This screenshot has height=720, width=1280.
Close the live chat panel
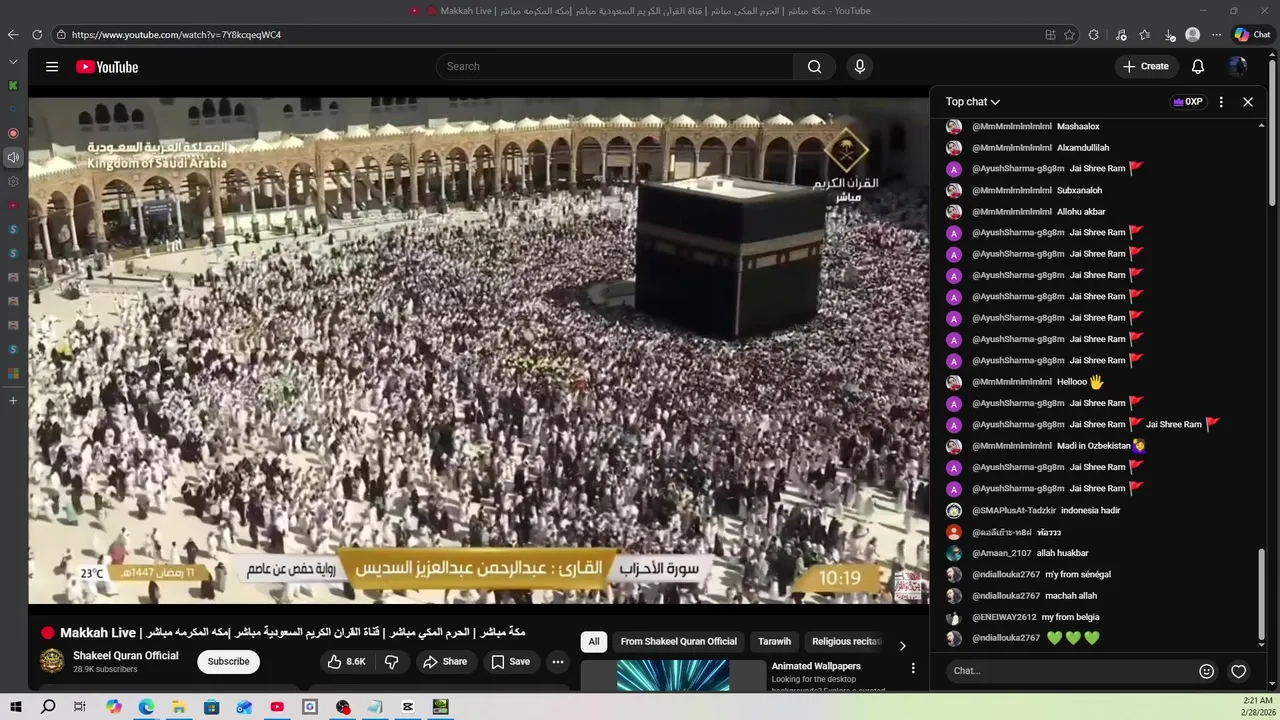[x=1248, y=102]
